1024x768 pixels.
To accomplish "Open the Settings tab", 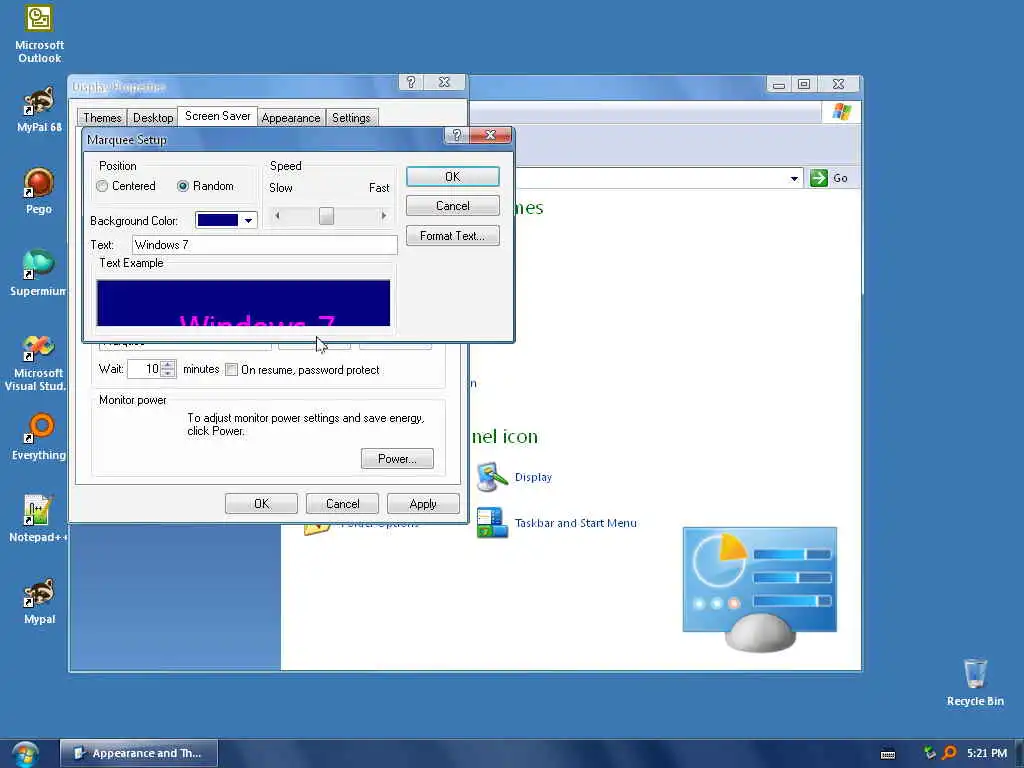I will pyautogui.click(x=351, y=118).
